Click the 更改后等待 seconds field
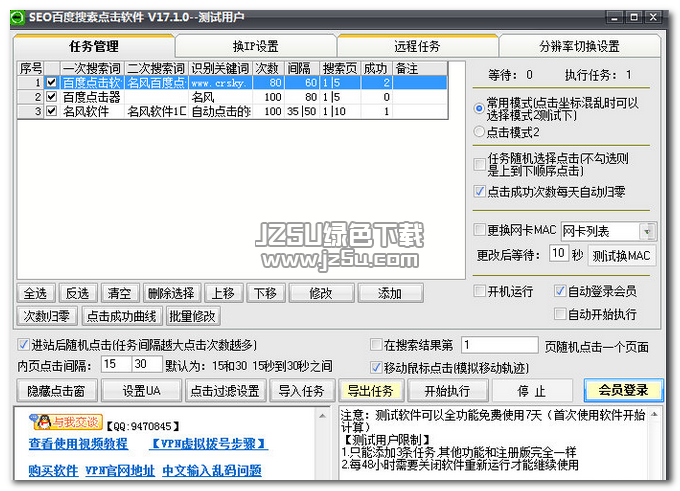The image size is (680, 491). tap(559, 253)
